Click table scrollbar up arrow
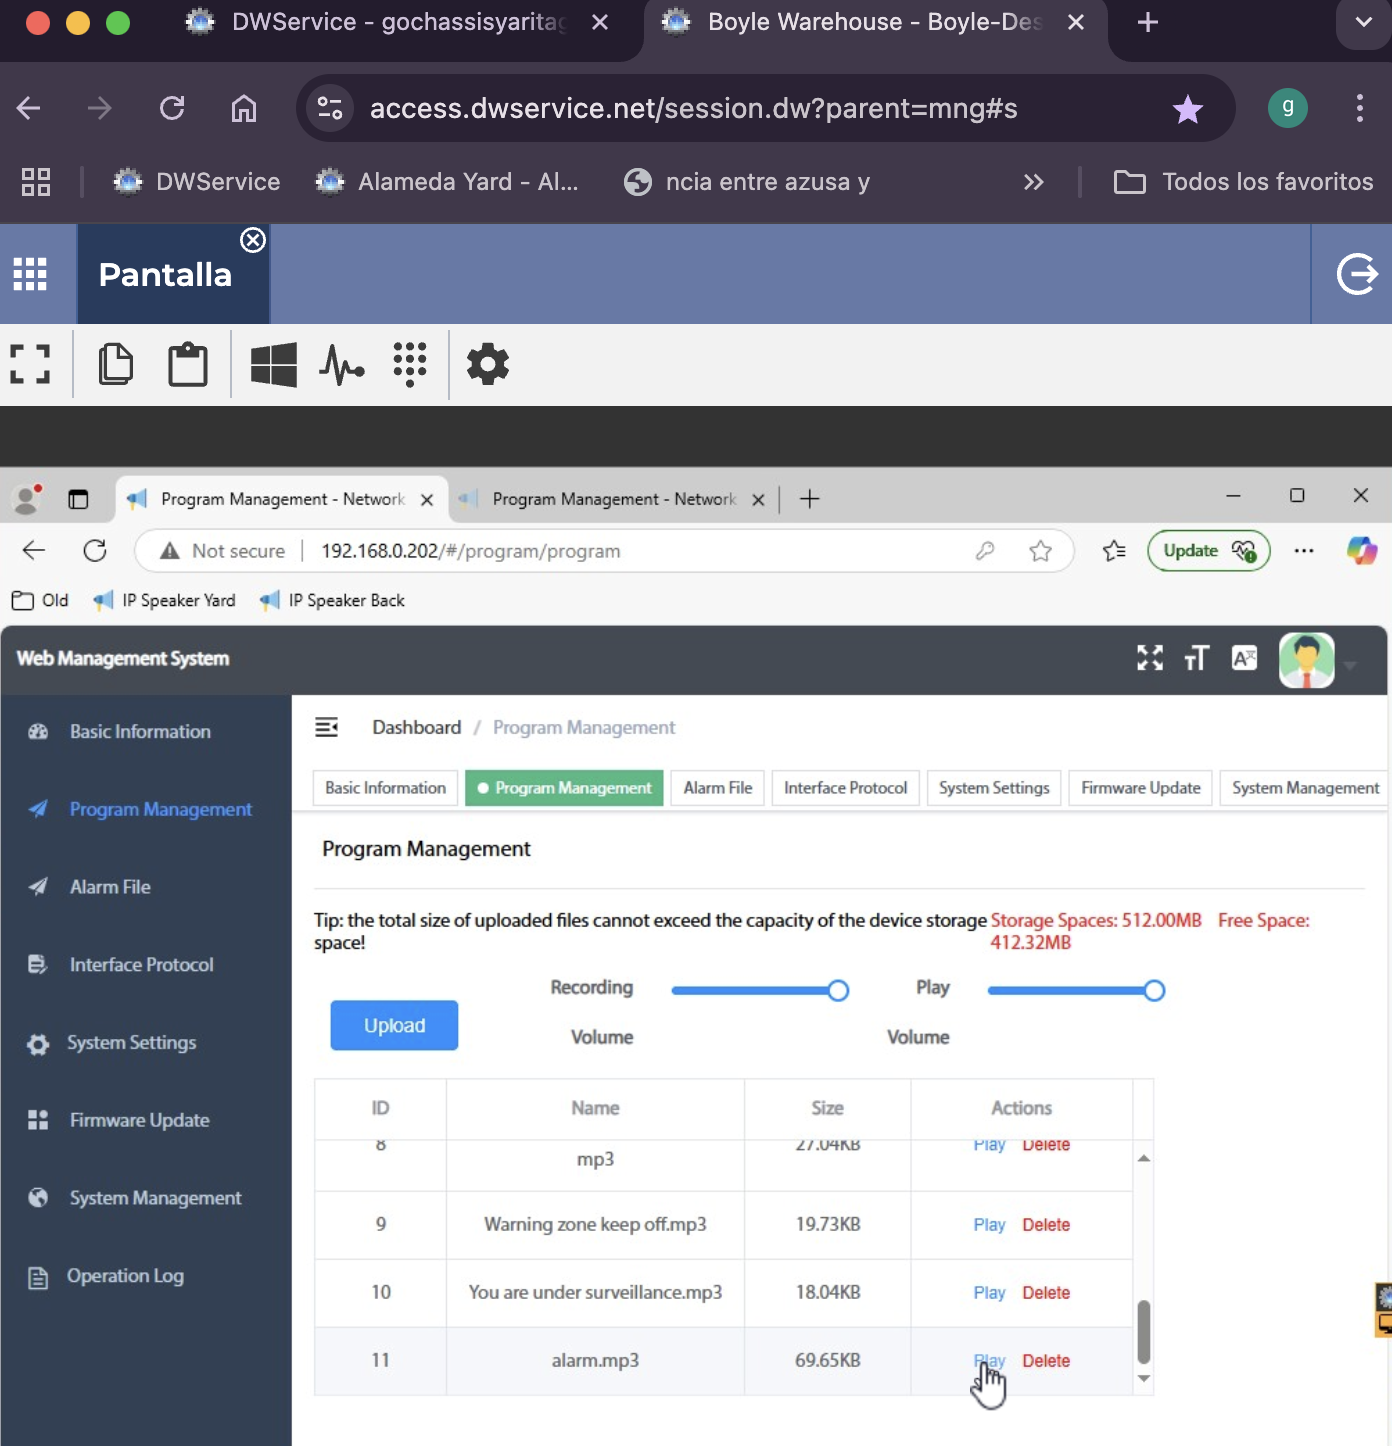Viewport: 1392px width, 1446px height. click(x=1143, y=1158)
